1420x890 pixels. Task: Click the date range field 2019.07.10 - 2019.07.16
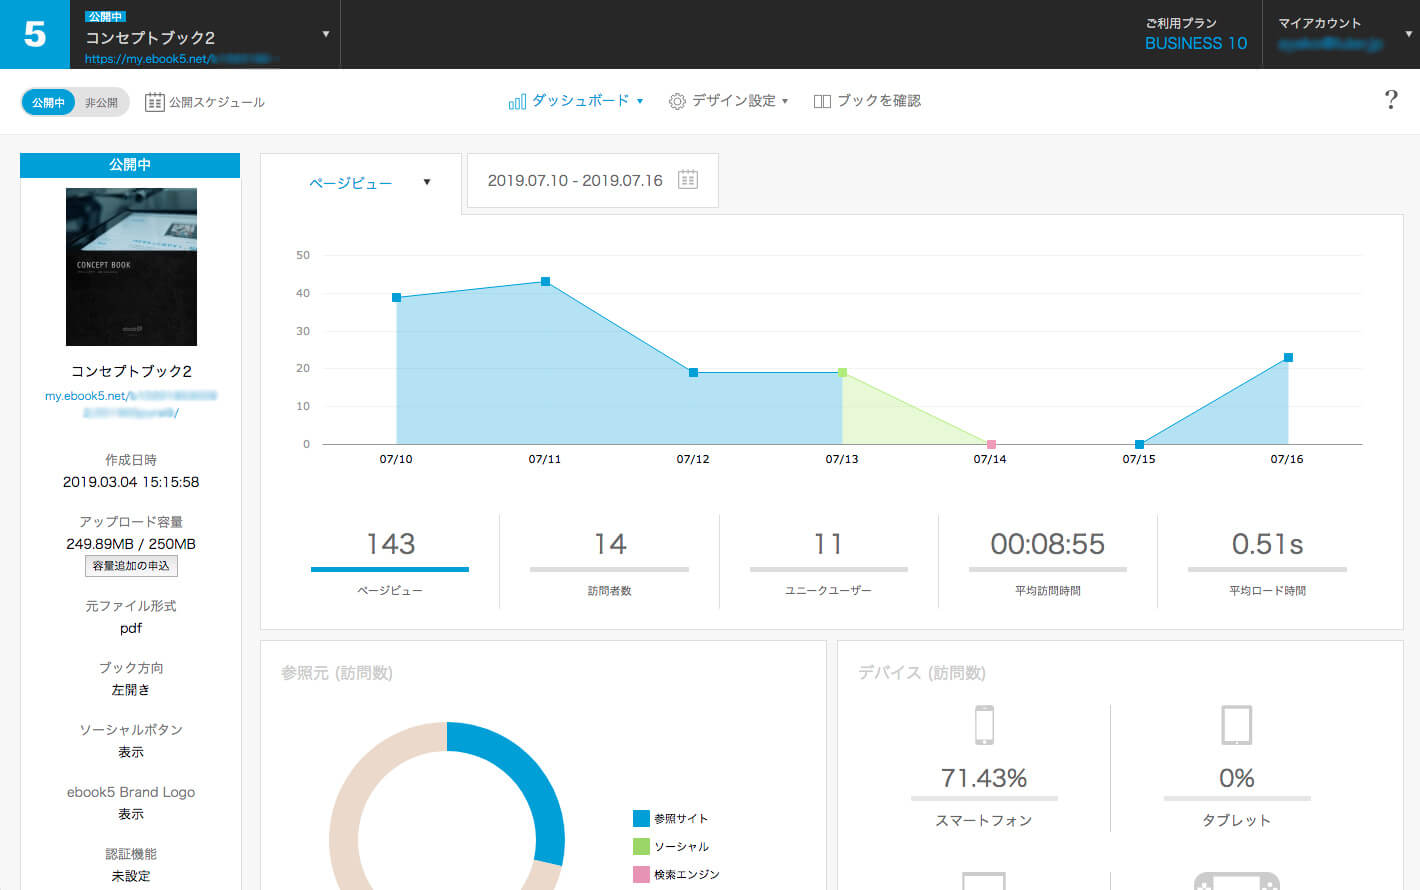[593, 180]
